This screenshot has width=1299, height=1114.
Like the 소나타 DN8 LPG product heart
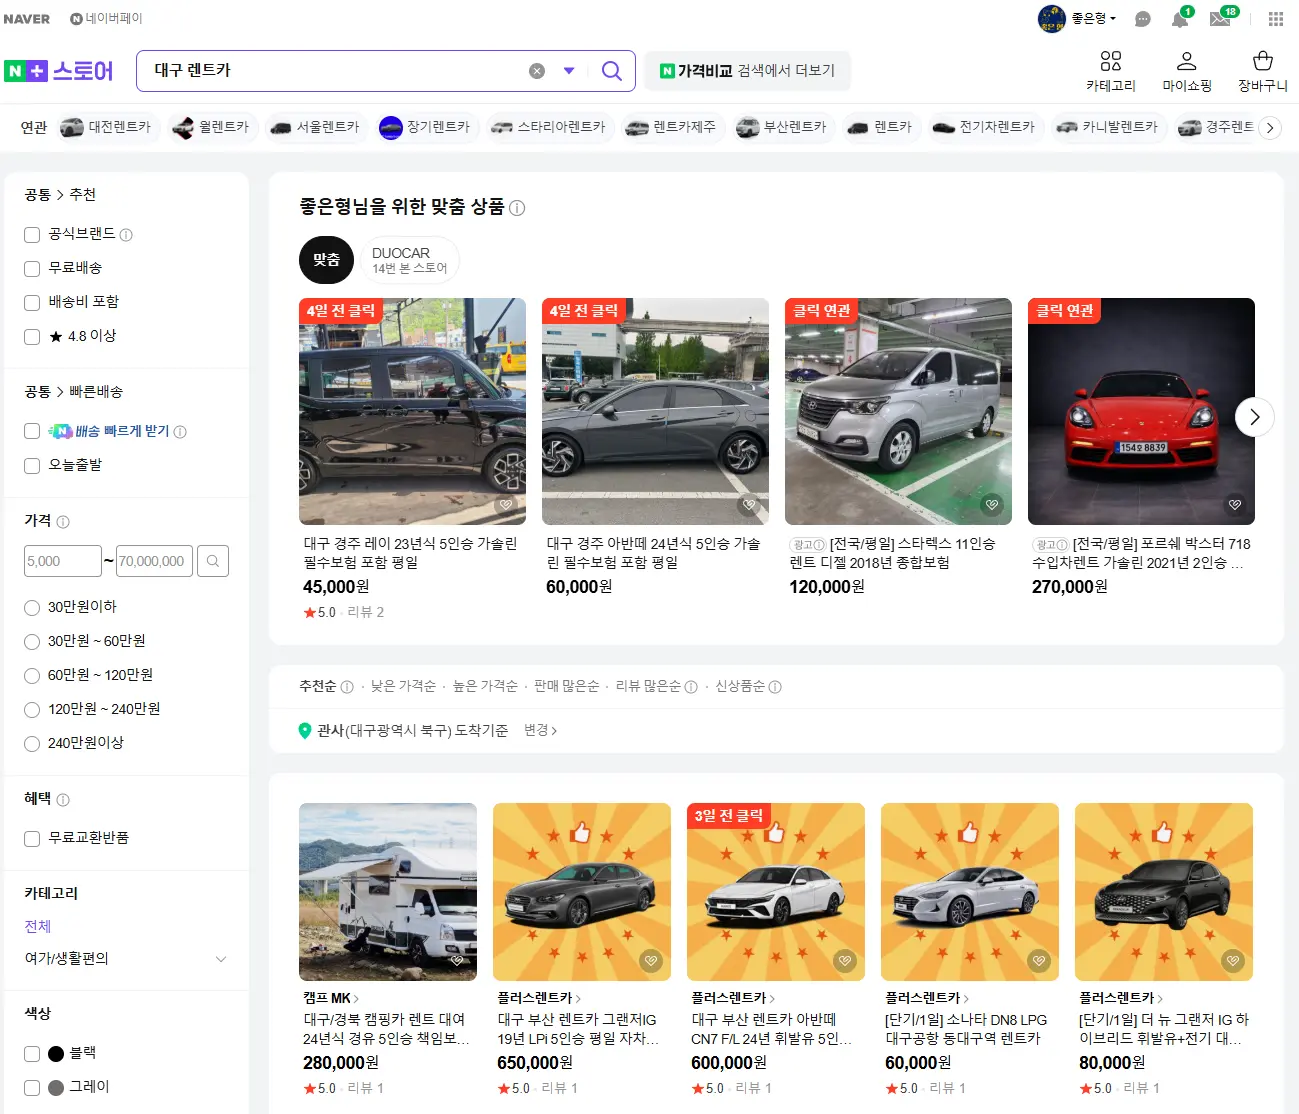[1039, 961]
